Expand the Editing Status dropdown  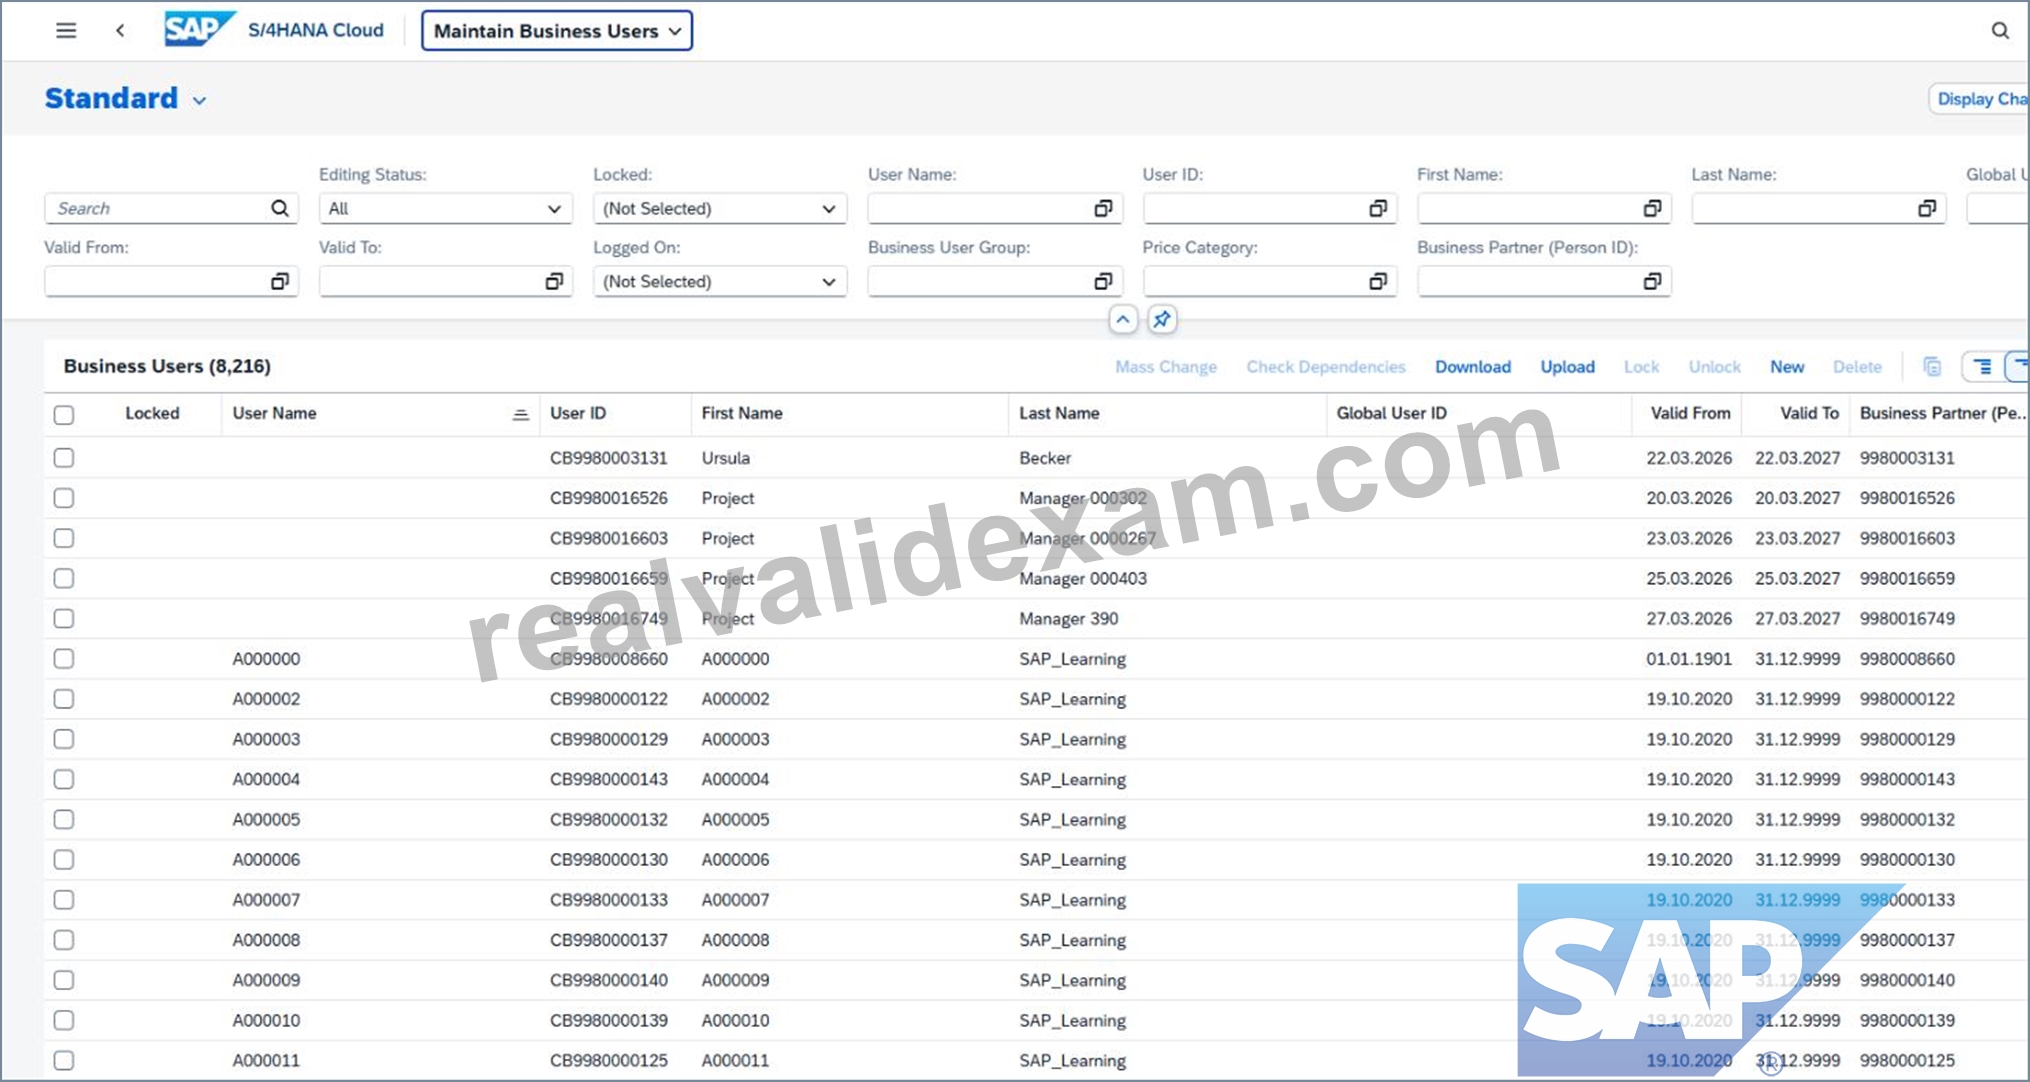coord(445,208)
